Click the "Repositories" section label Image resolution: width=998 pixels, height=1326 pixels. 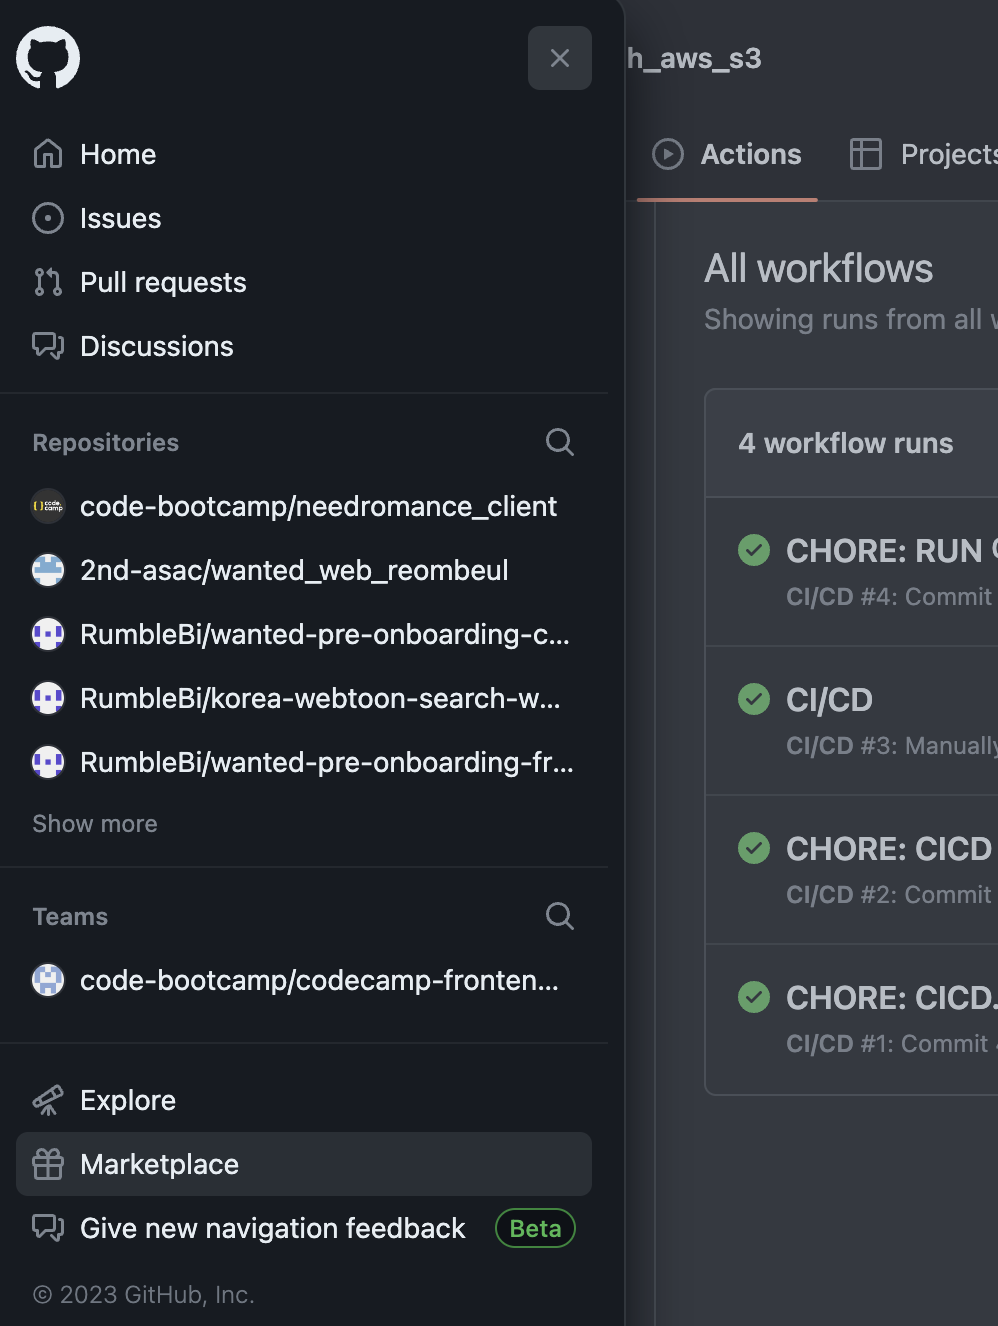point(105,442)
